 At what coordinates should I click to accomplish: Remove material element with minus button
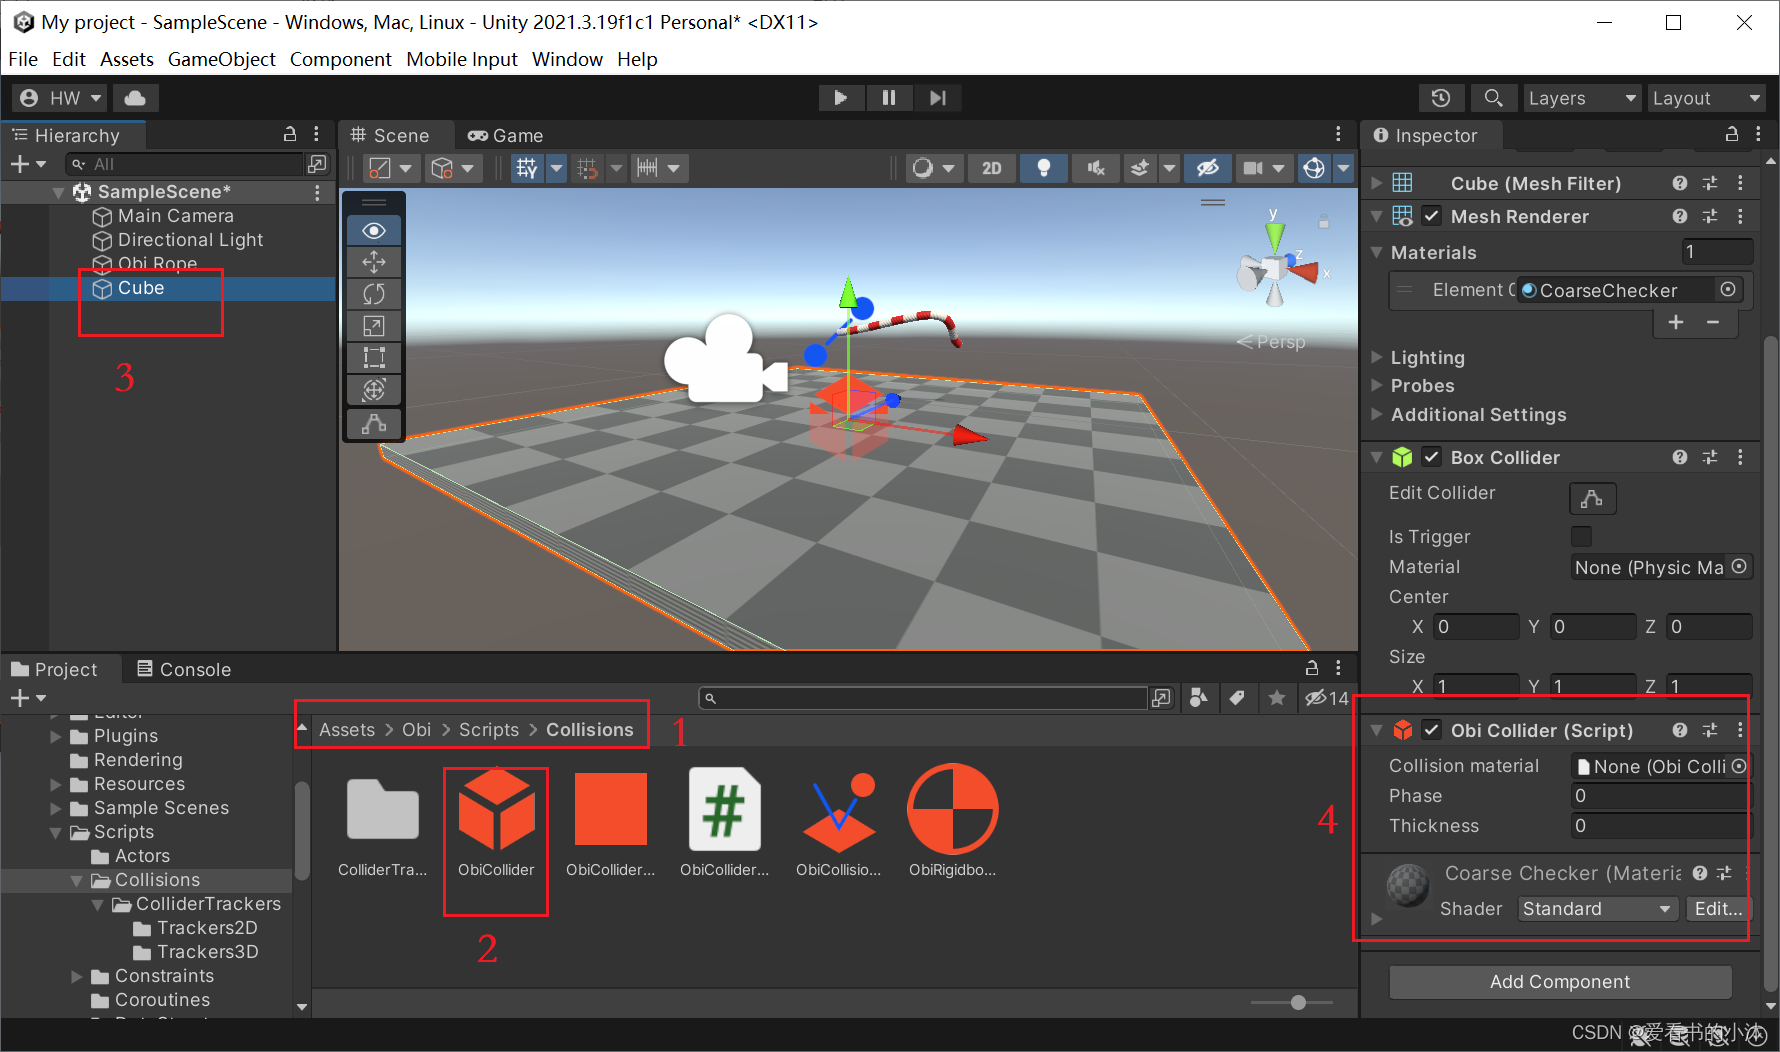tap(1713, 322)
